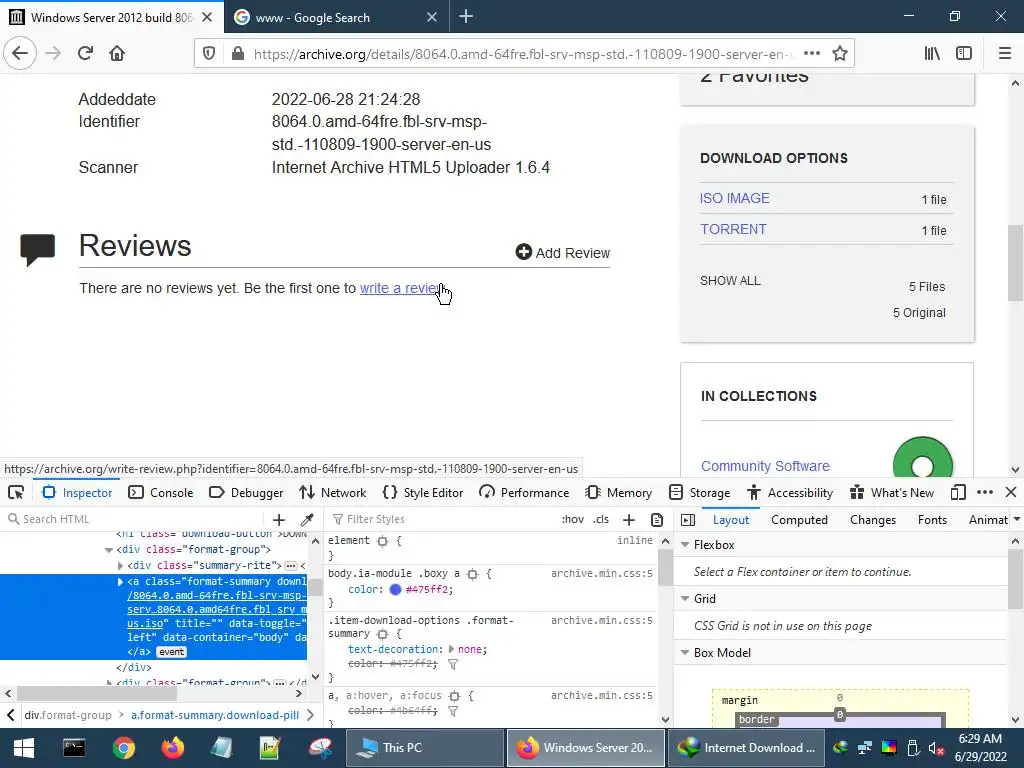The height and width of the screenshot is (768, 1024).
Task: View site security padlock info
Action: 238,54
